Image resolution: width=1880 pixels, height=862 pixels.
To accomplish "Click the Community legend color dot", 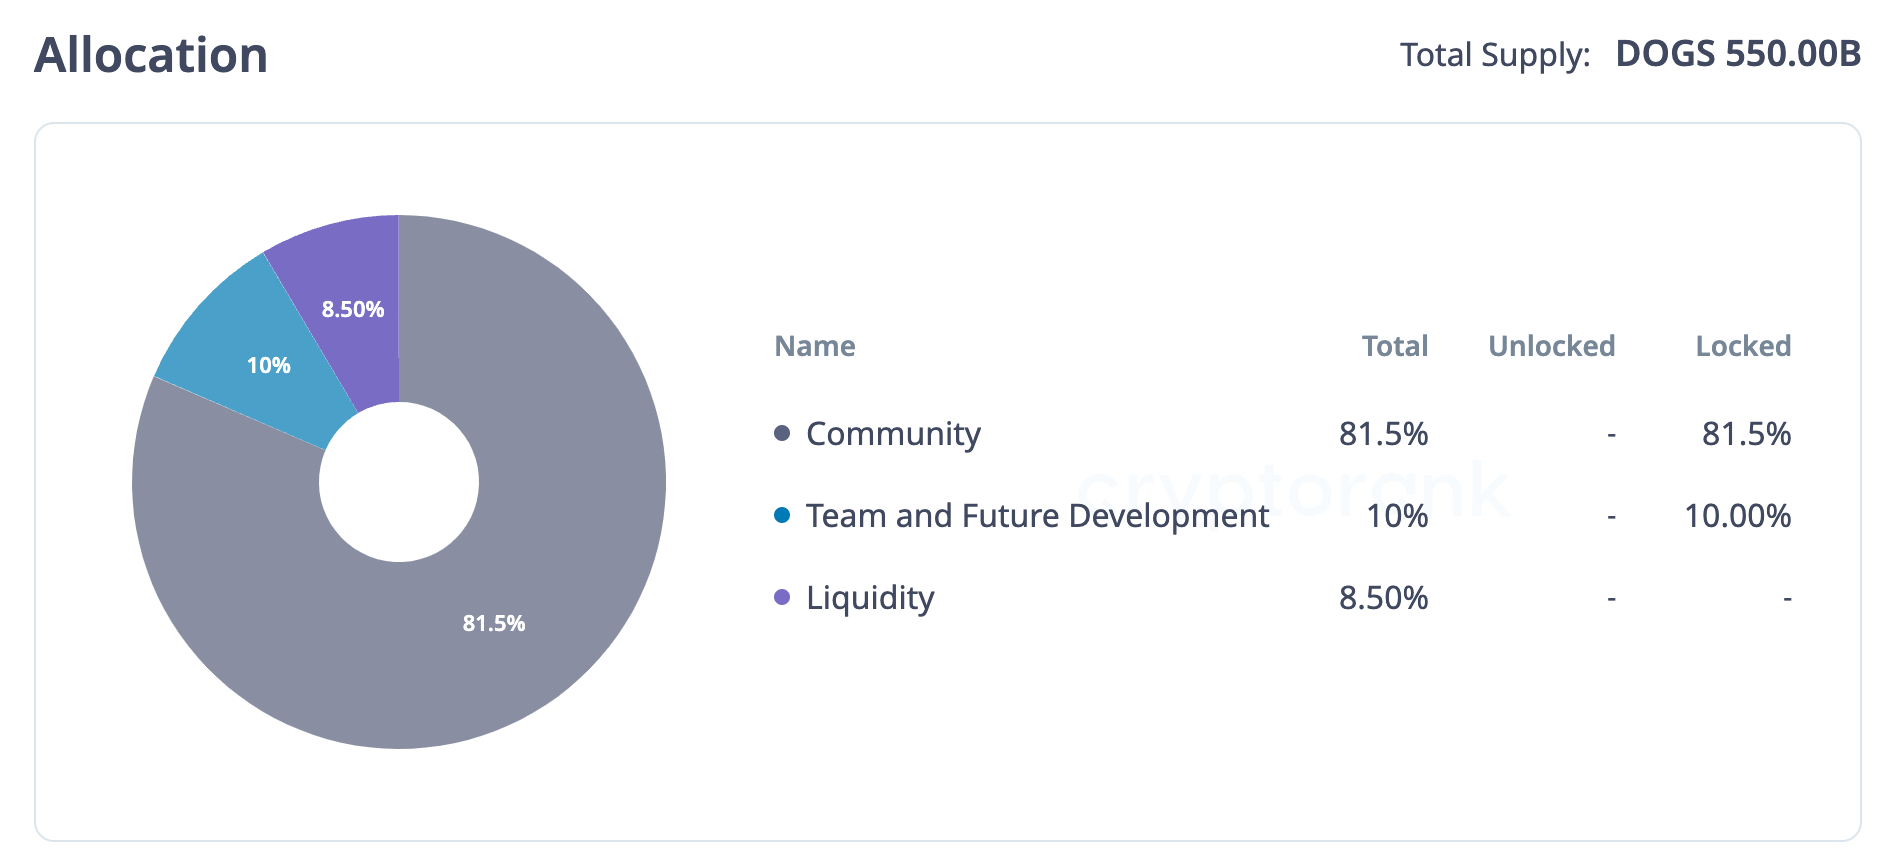I will [x=782, y=433].
